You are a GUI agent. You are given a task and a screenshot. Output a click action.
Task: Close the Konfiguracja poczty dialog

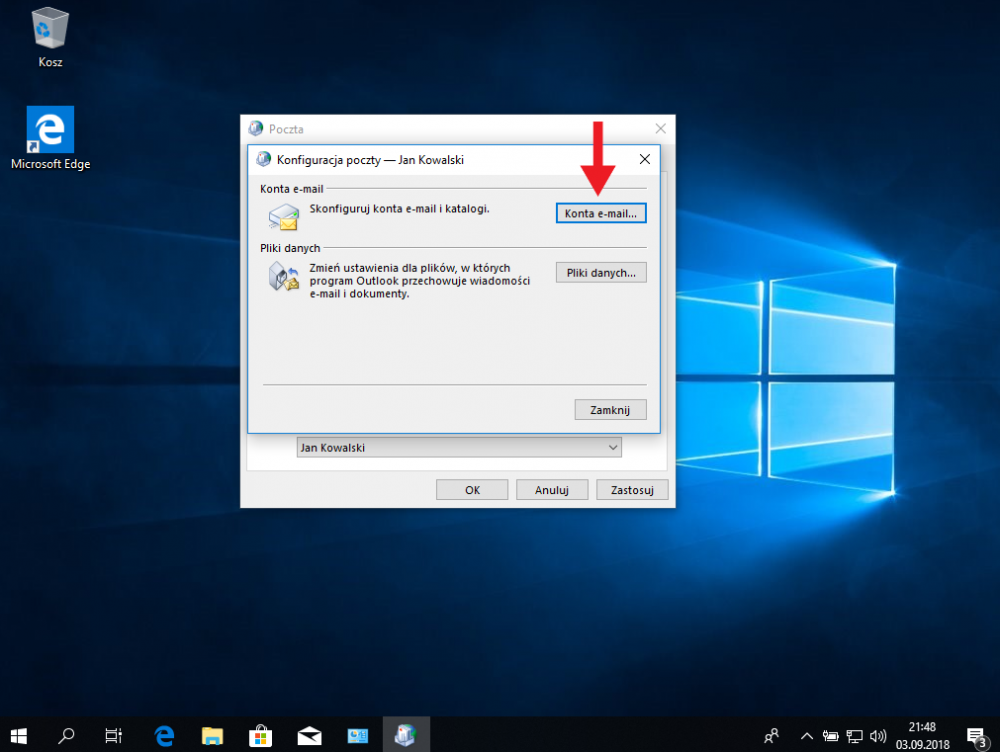click(x=645, y=159)
